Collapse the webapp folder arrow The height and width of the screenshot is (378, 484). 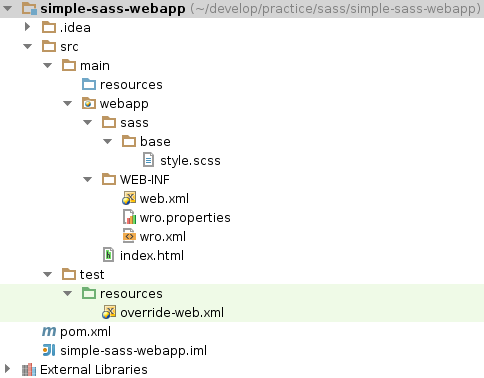coord(68,104)
